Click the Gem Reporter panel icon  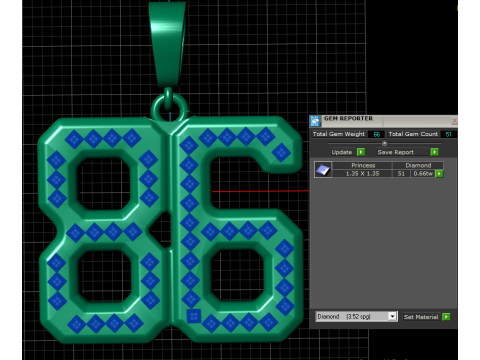click(x=315, y=121)
